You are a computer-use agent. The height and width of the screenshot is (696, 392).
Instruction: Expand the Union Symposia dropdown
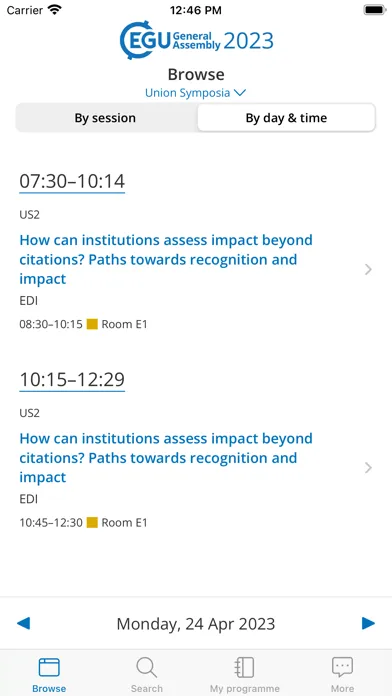[196, 93]
